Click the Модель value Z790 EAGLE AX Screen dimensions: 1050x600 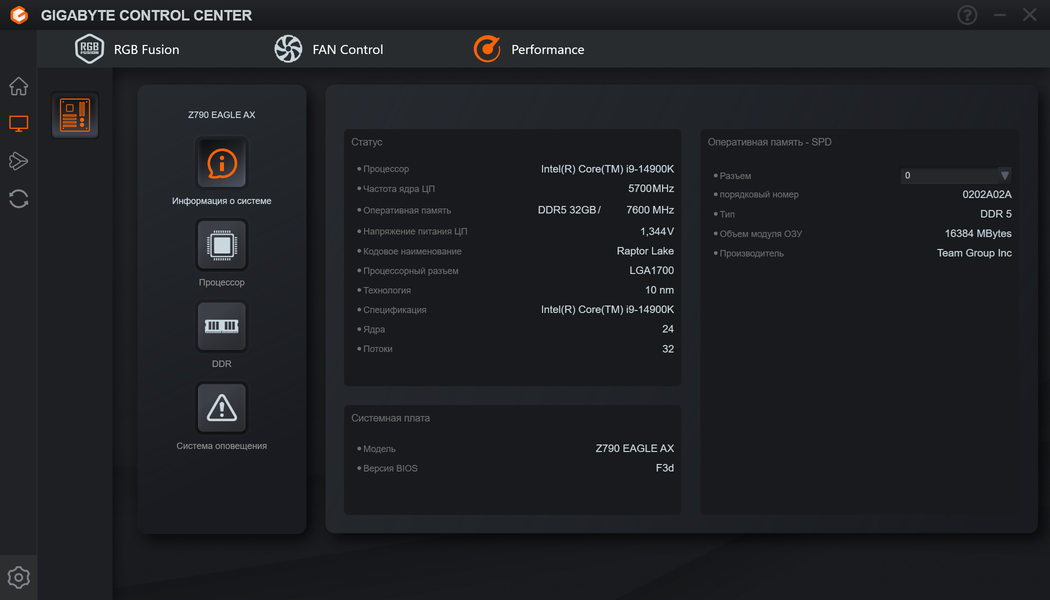pos(635,448)
